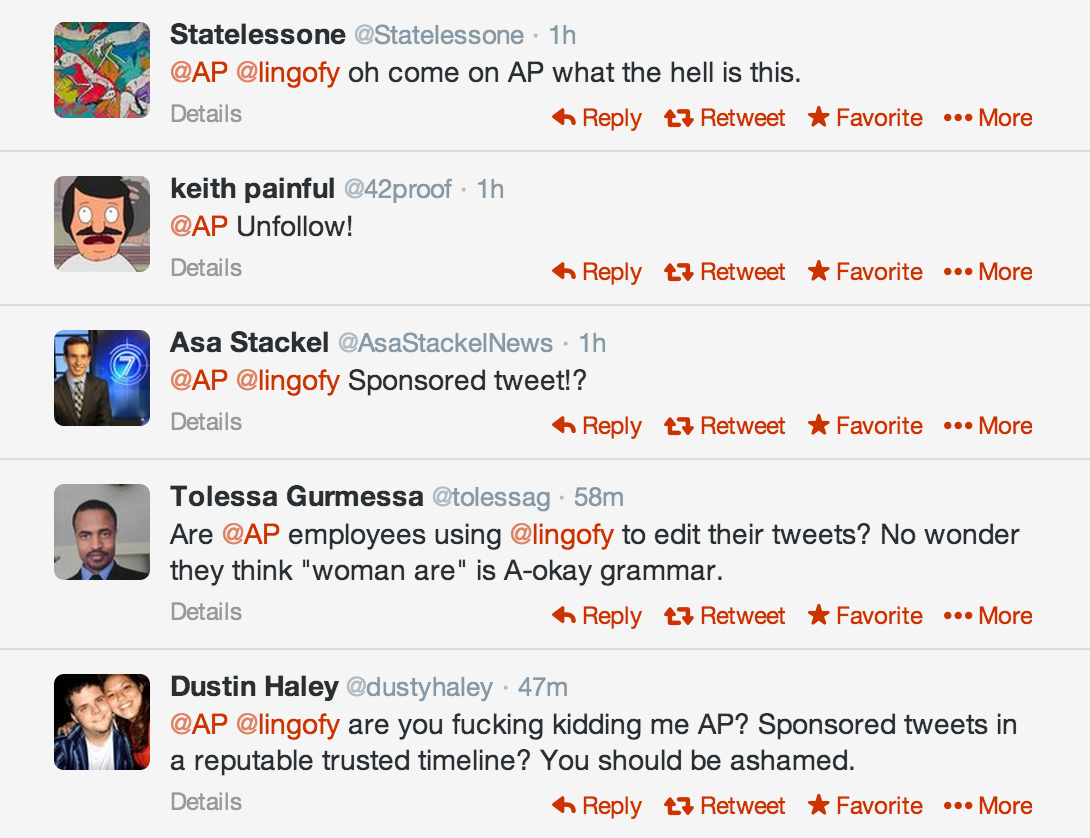The image size is (1090, 838).
Task: Expand More options on Tolessa Gurmessa's tweet
Action: pos(988,616)
